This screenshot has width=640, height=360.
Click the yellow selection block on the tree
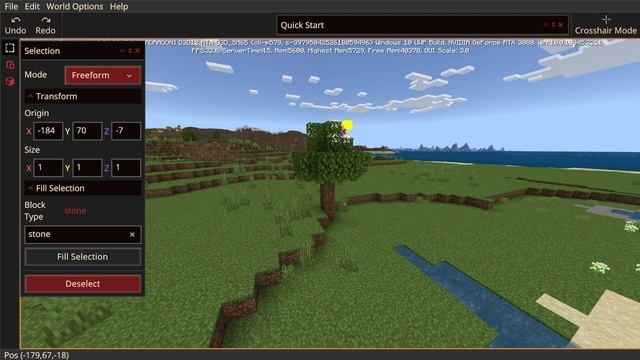pos(347,125)
